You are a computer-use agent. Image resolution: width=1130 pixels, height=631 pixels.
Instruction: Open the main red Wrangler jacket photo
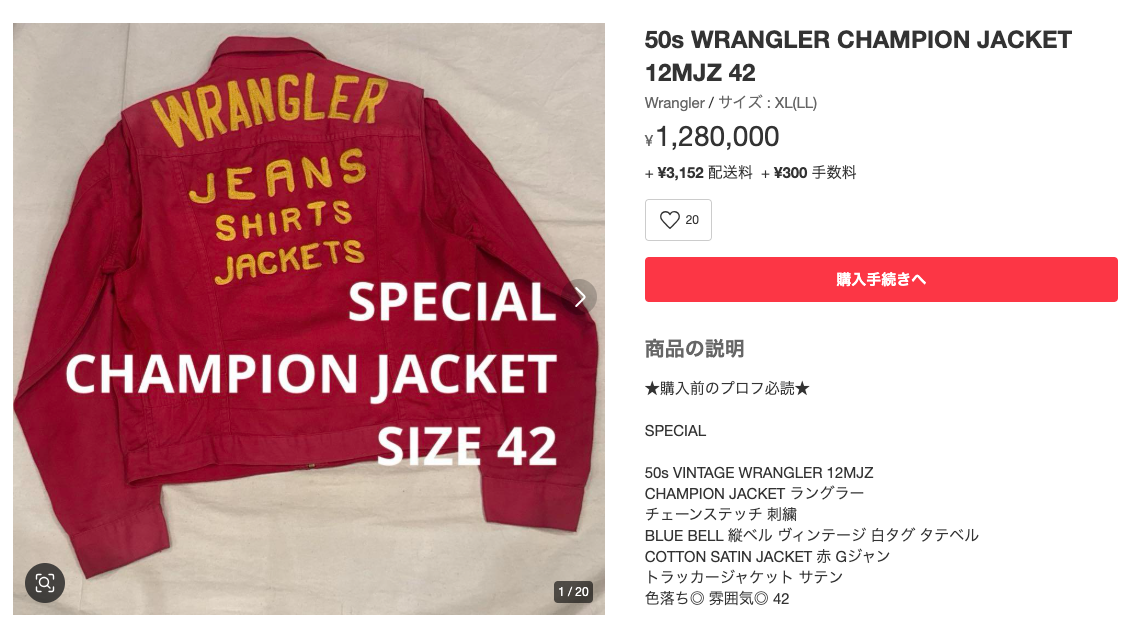click(x=308, y=318)
